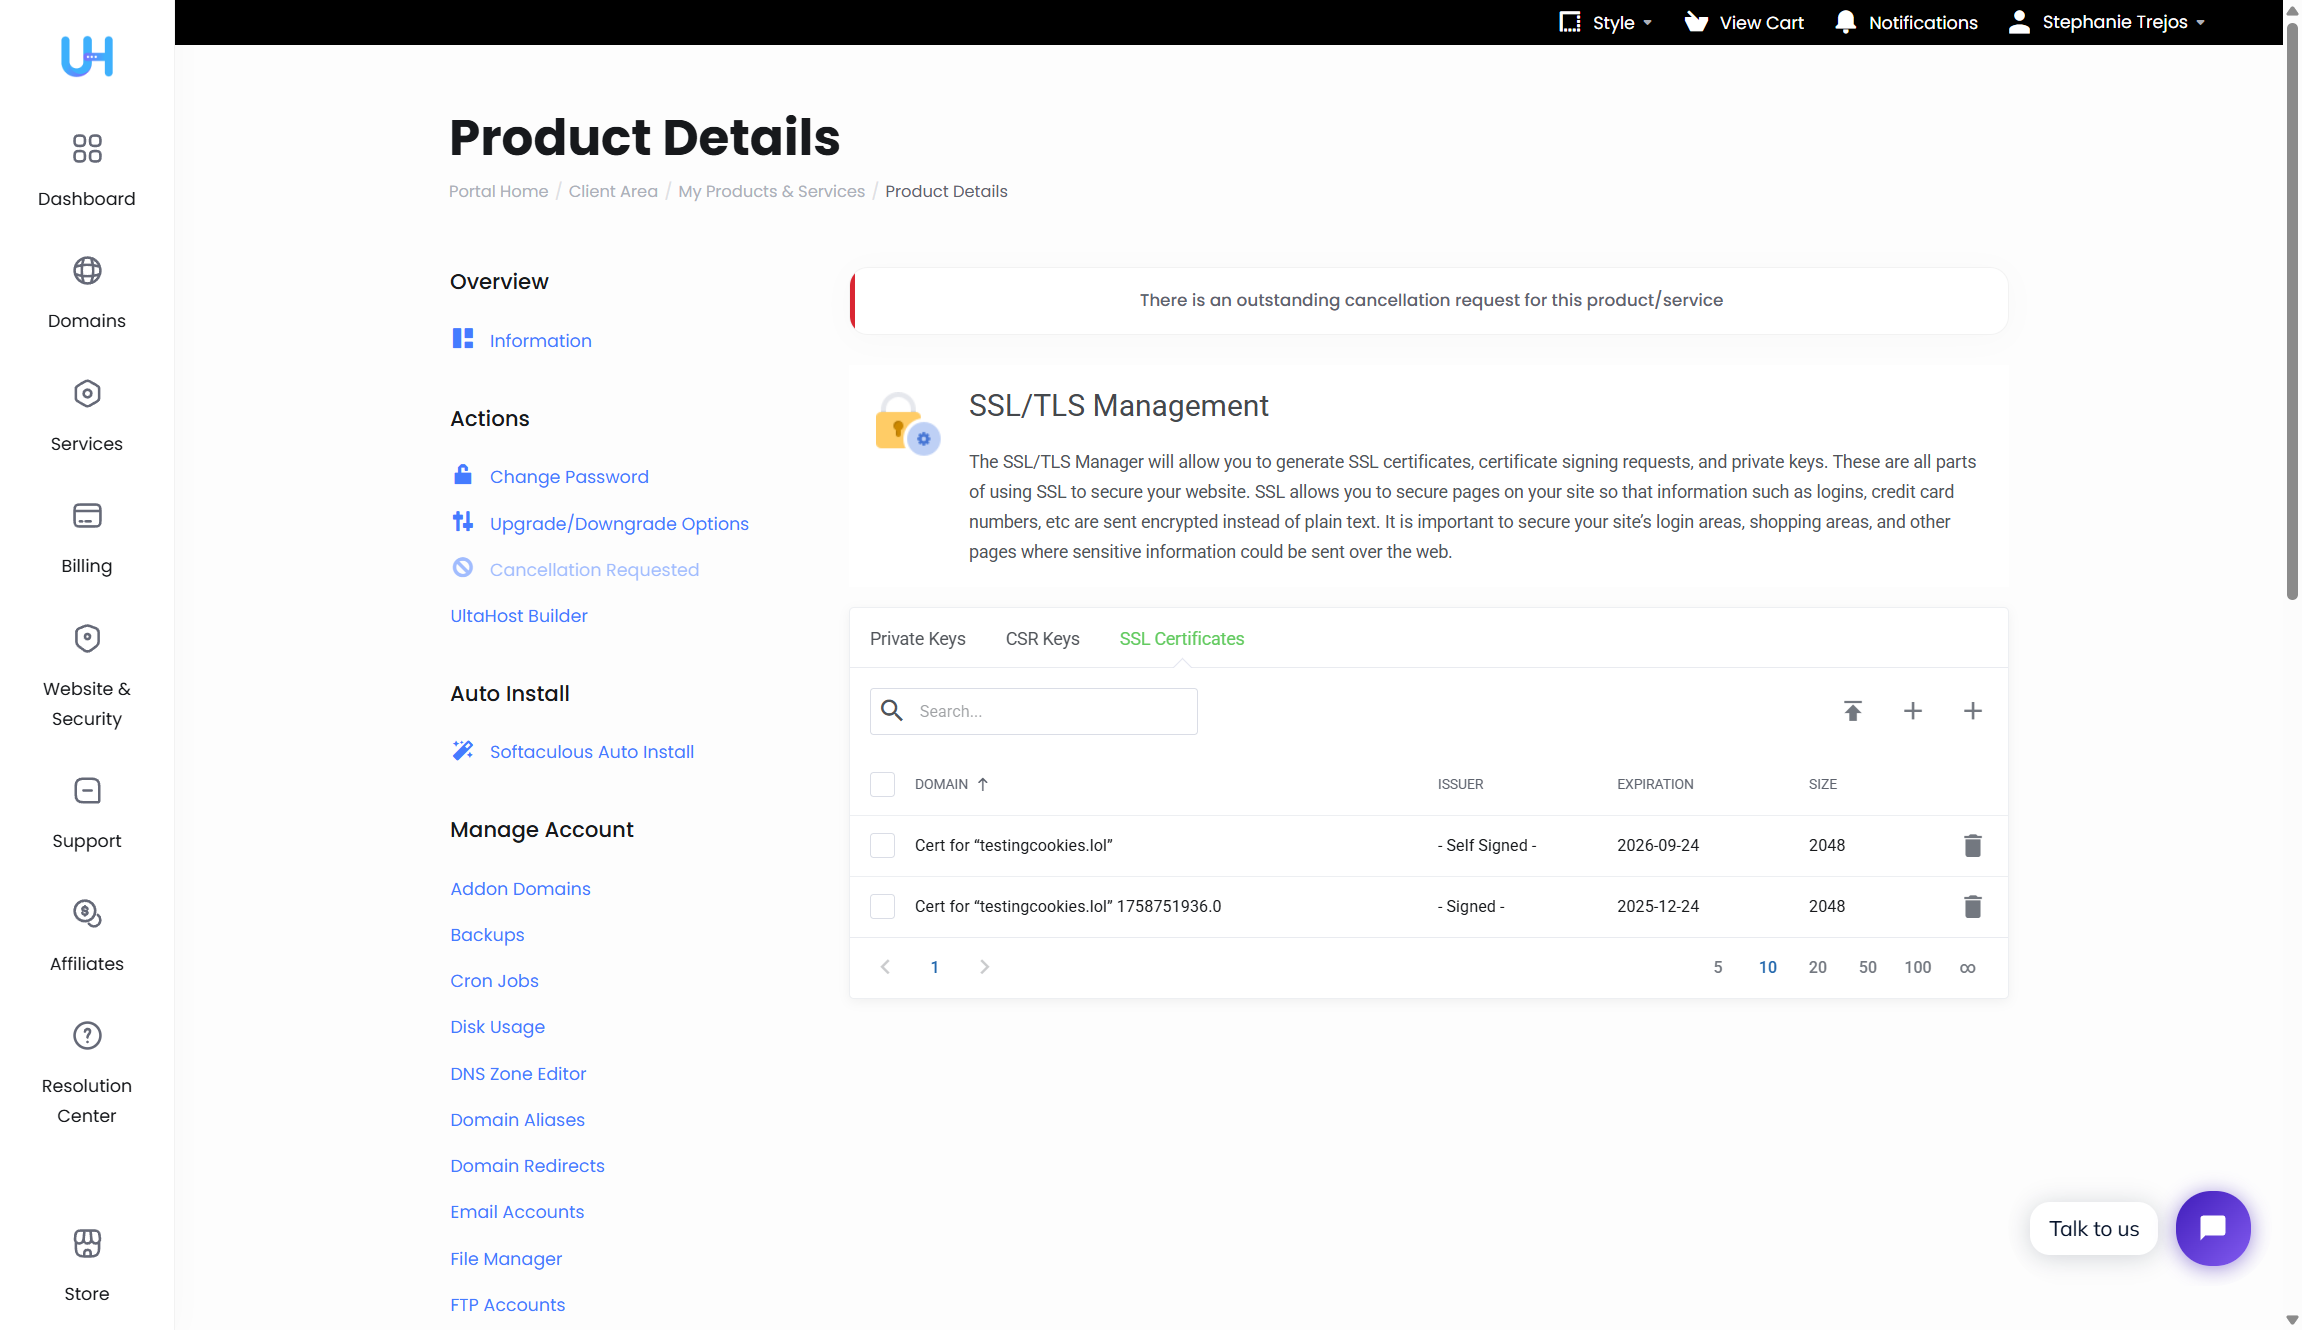2302x1330 pixels.
Task: Upload a certificate using the upload icon
Action: [x=1852, y=711]
